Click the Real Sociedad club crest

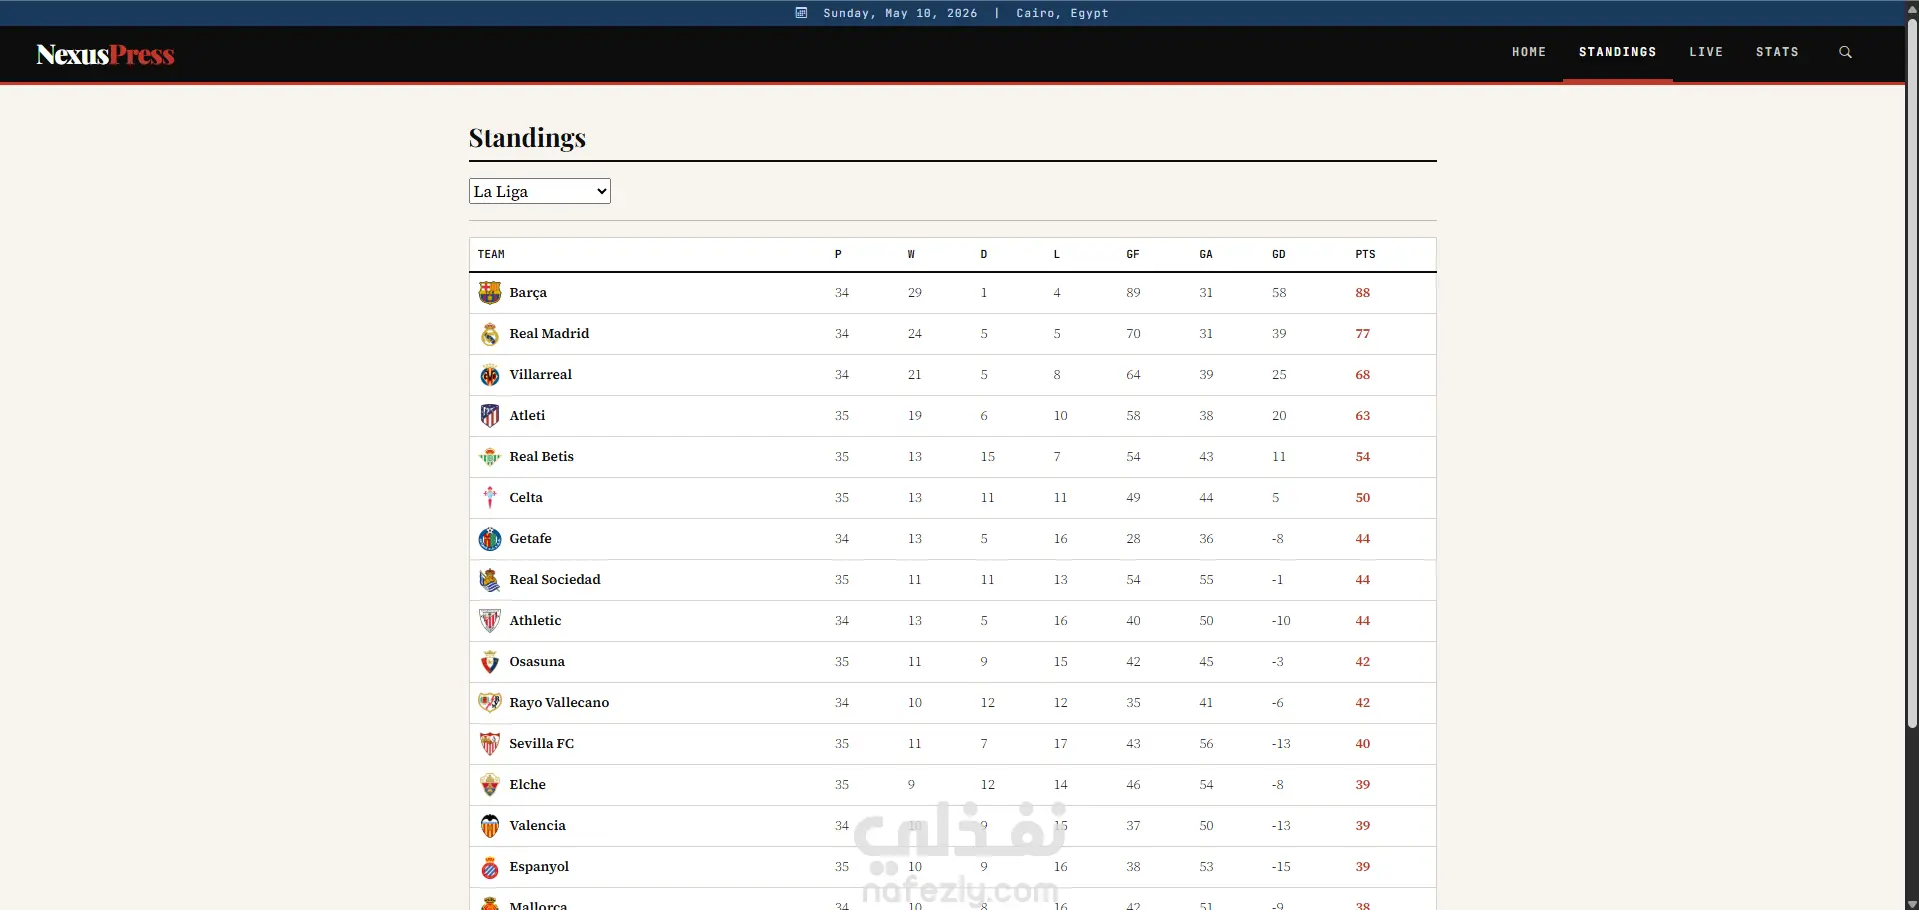(490, 580)
